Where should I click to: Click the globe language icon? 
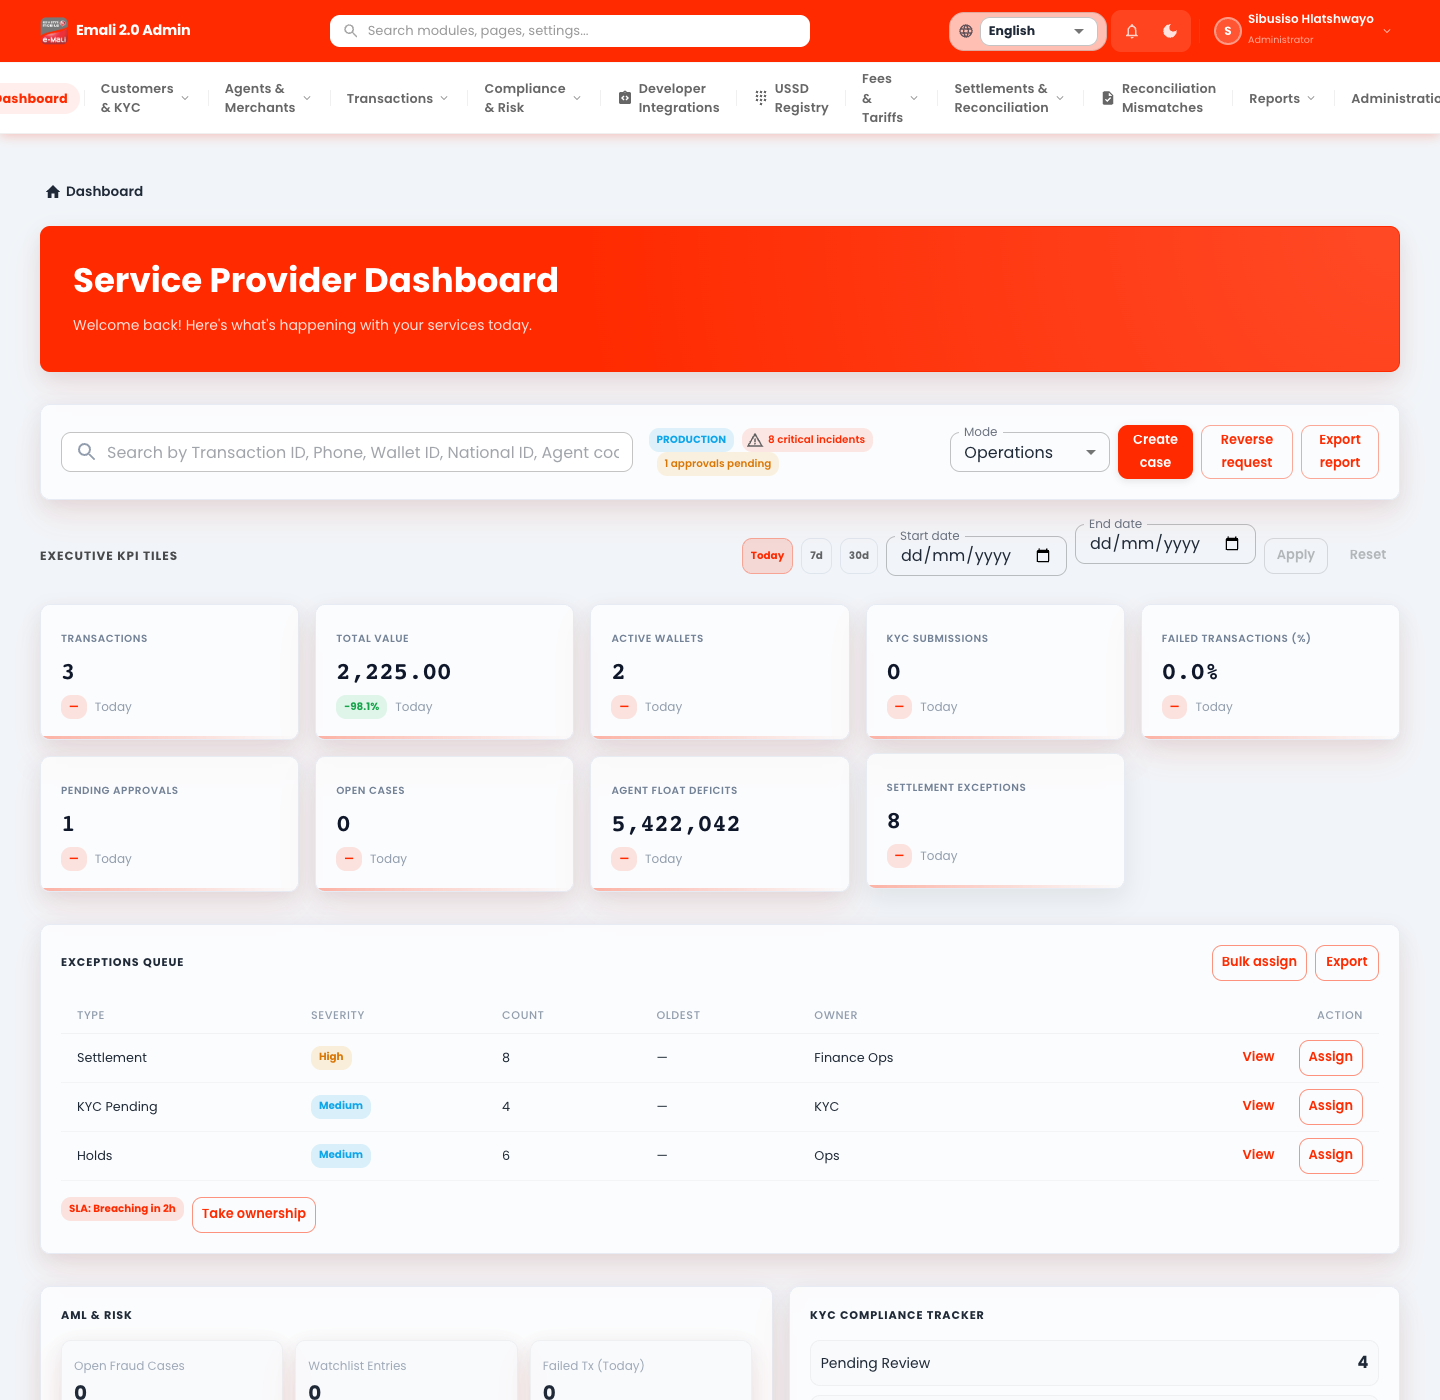966,31
